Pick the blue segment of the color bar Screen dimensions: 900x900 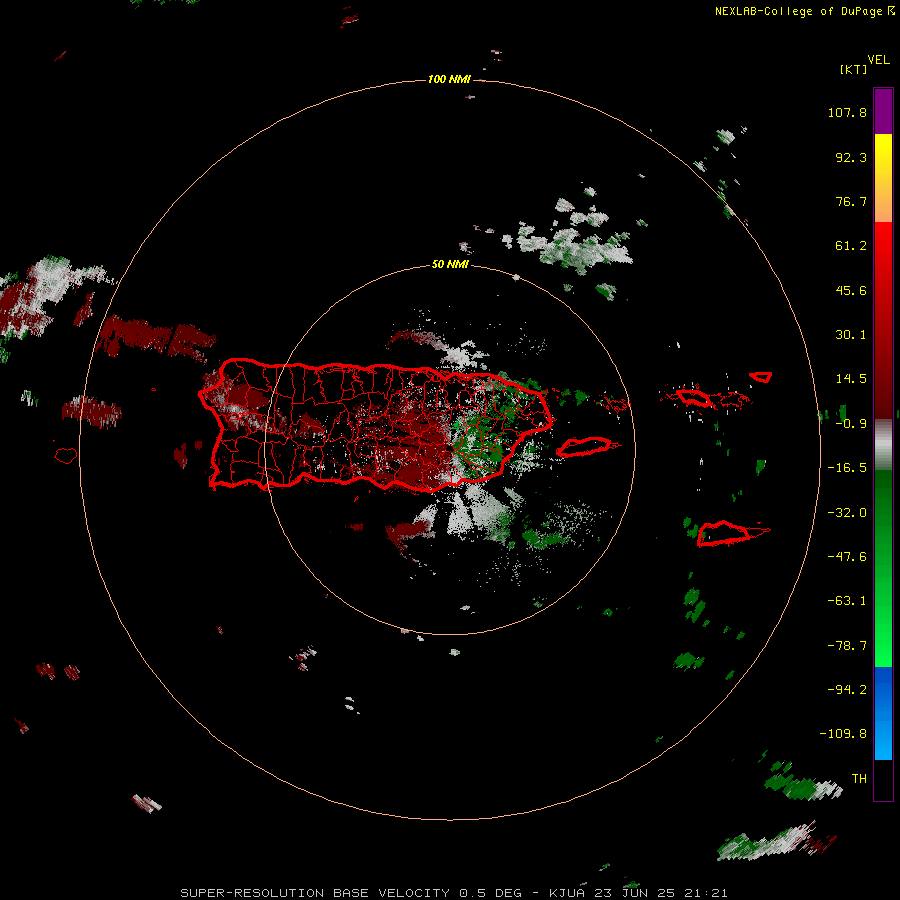883,713
